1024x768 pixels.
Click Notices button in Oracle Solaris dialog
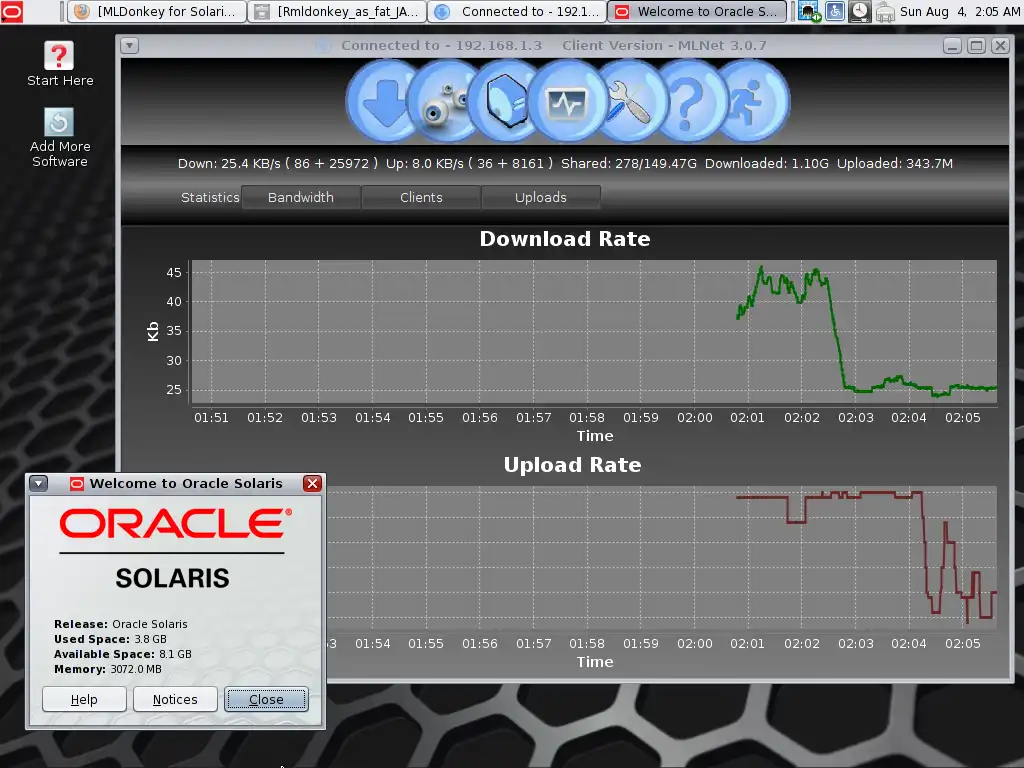point(175,699)
